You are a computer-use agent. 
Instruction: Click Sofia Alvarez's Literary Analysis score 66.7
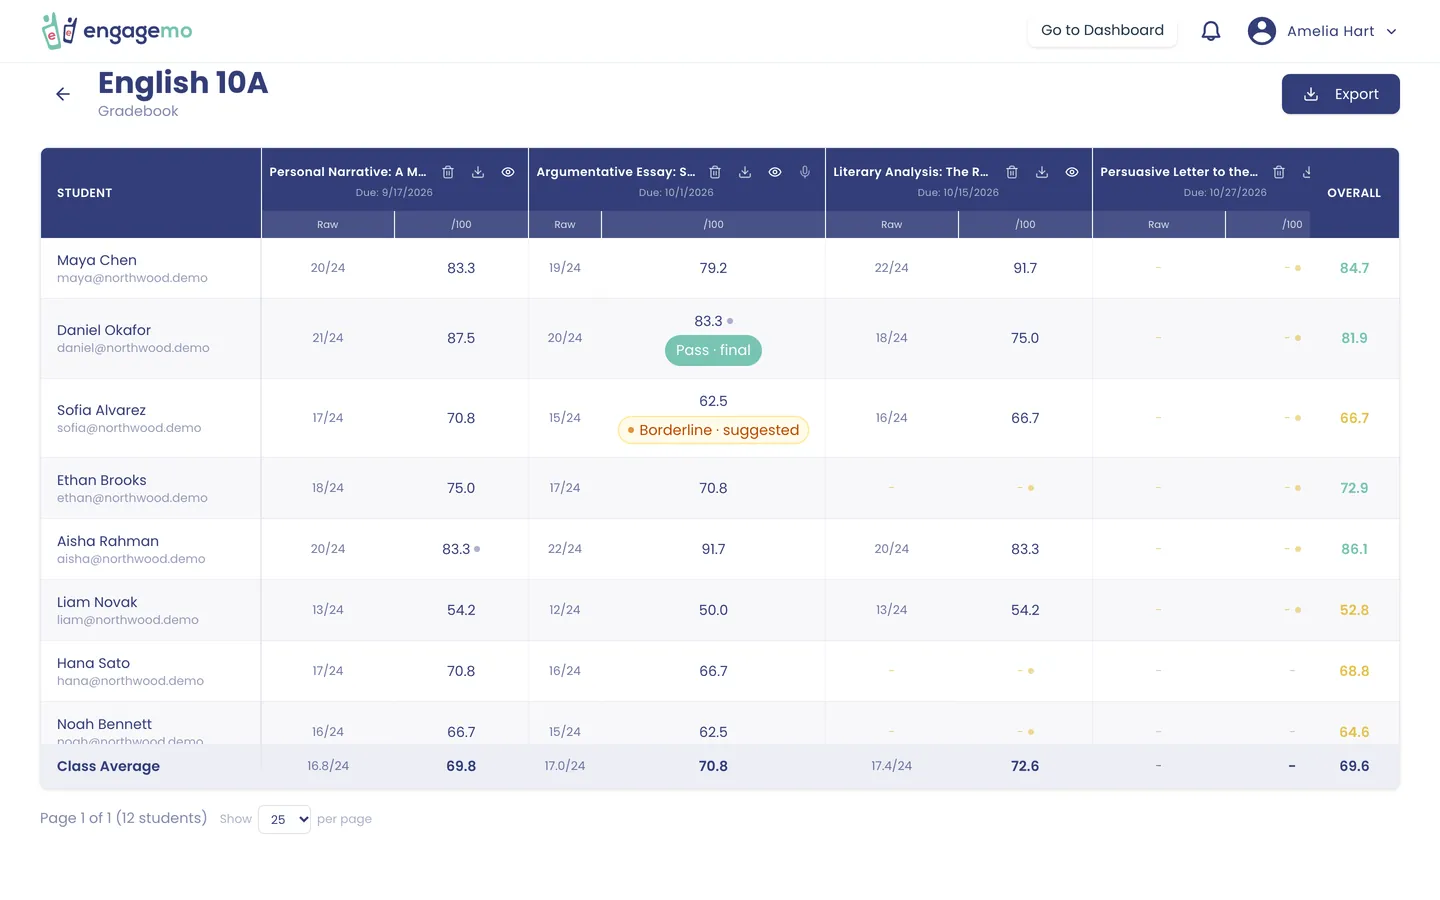point(1025,418)
